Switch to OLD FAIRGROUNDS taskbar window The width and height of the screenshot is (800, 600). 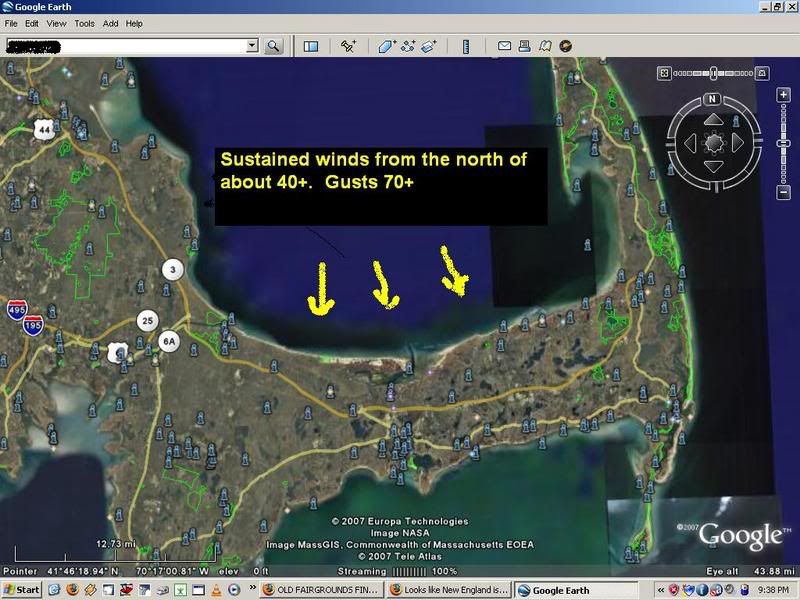[322, 590]
